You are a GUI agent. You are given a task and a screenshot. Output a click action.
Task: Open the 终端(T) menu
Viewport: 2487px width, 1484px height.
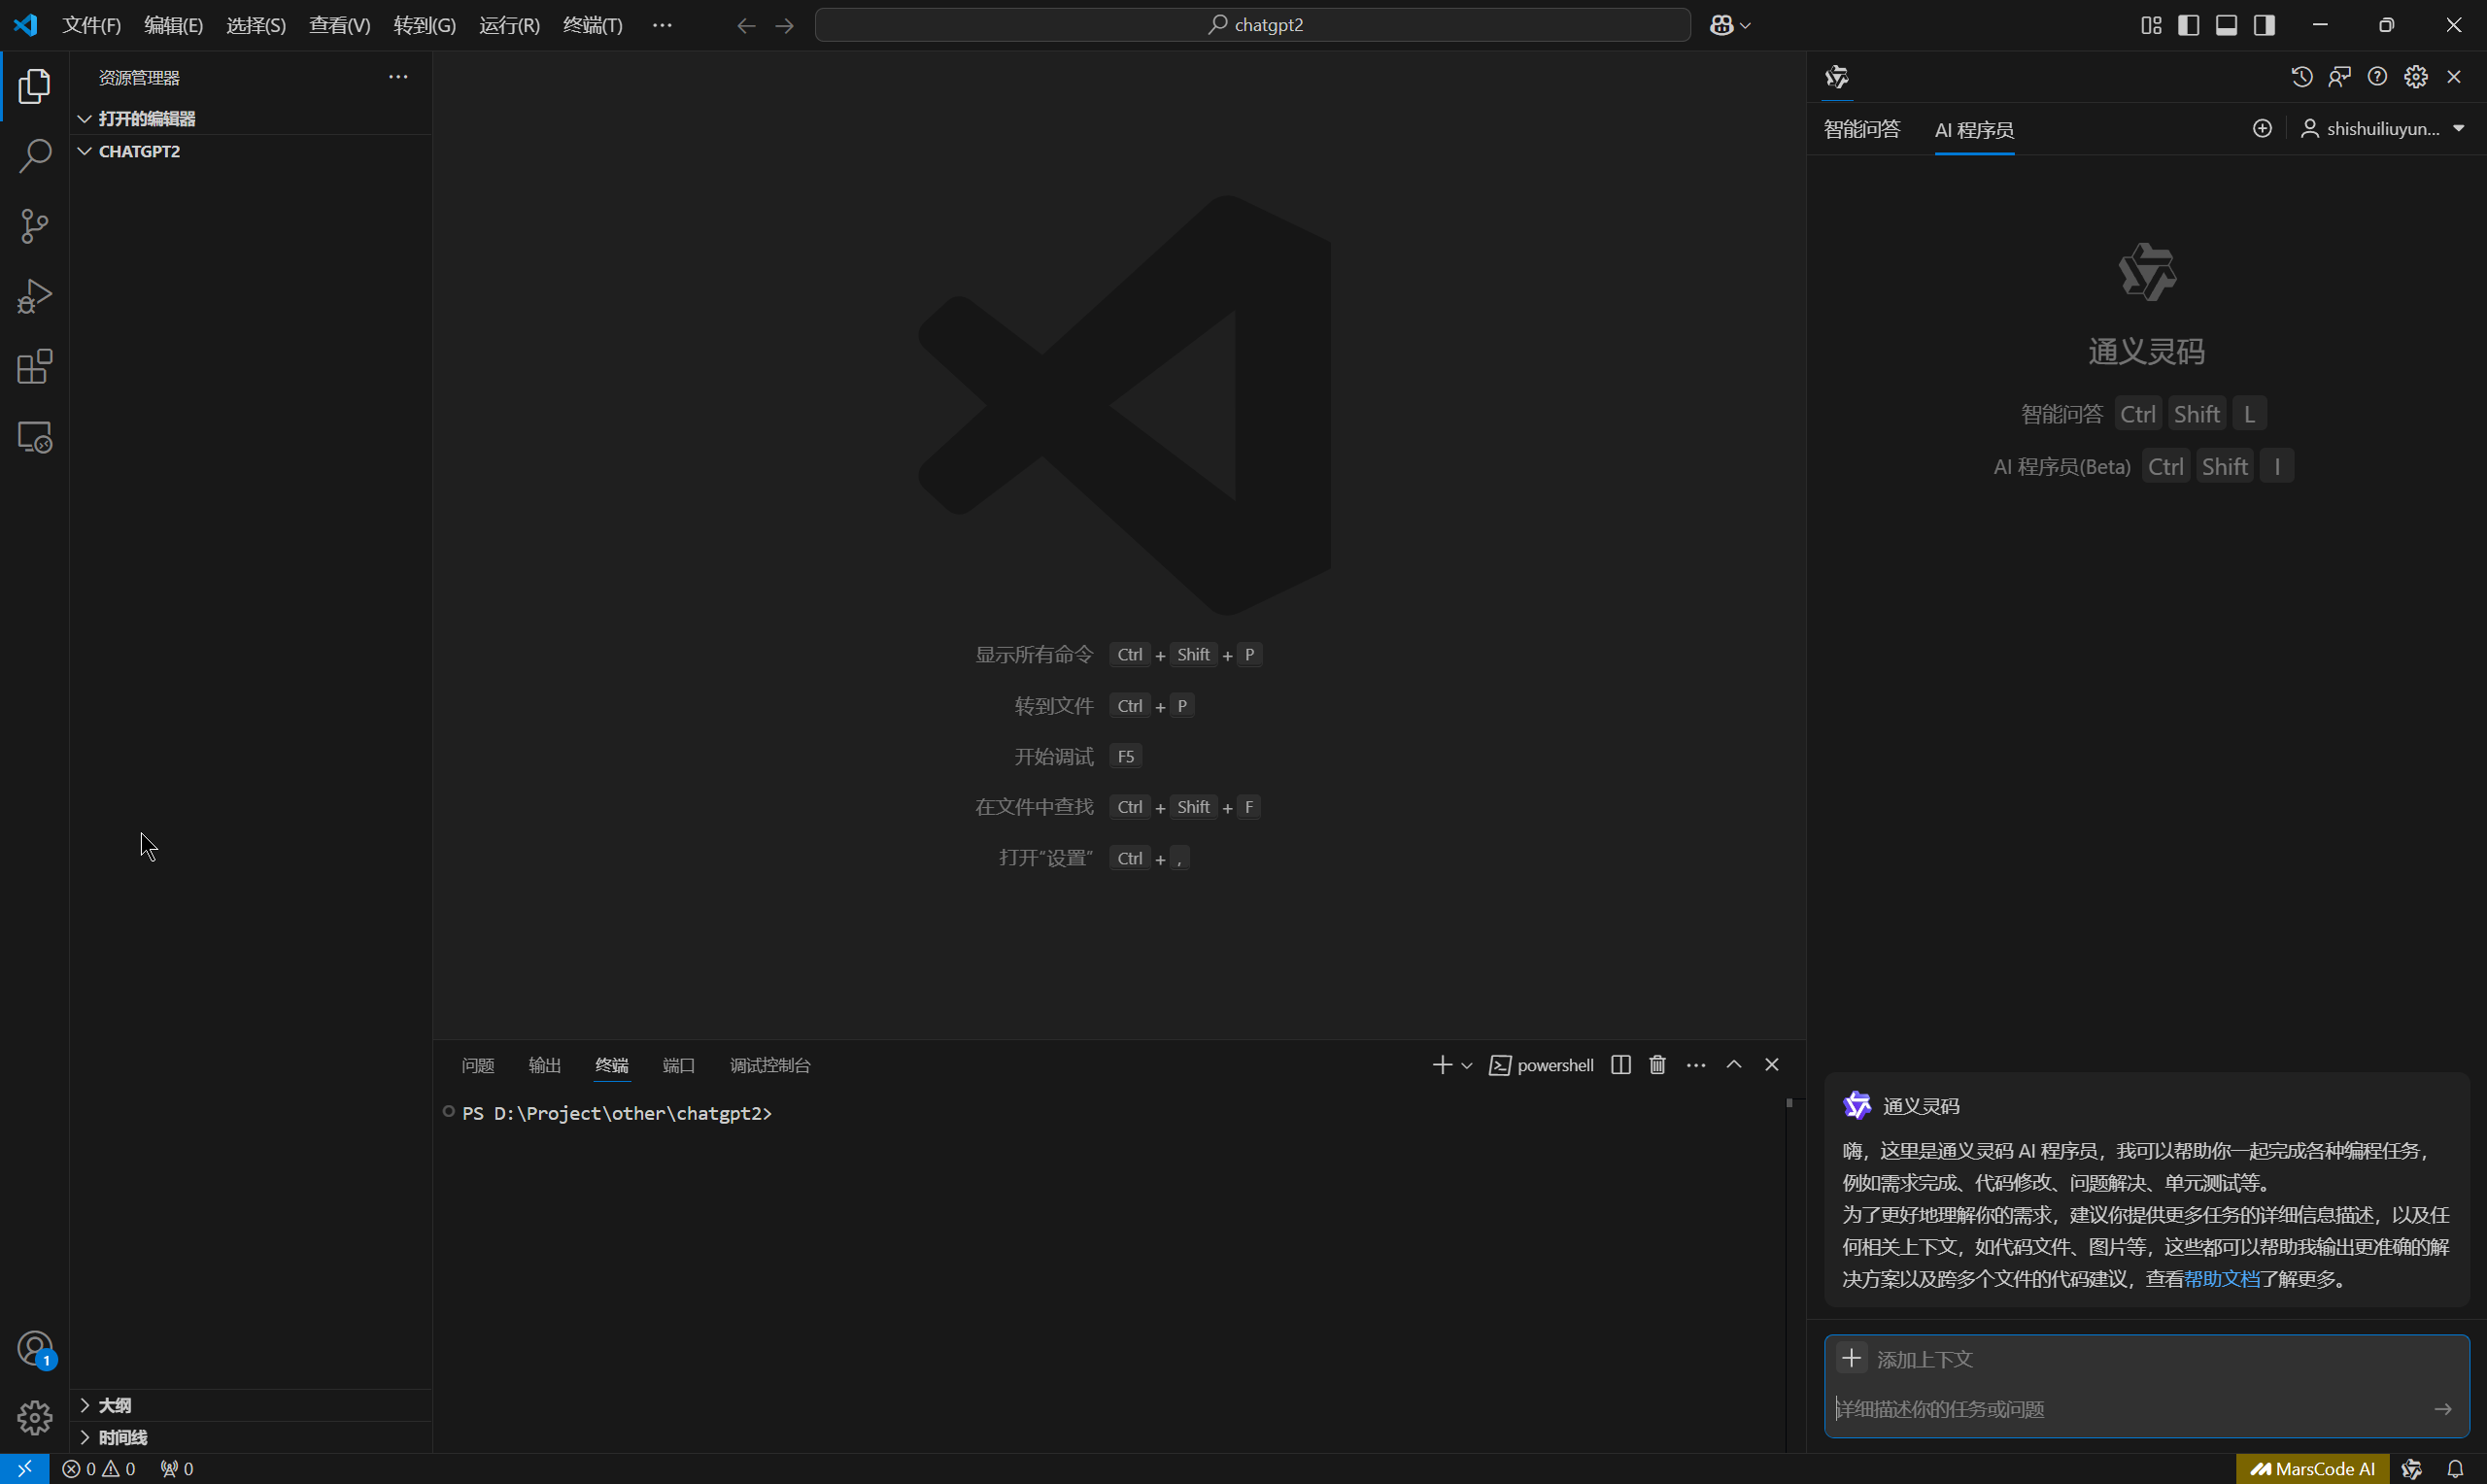click(x=592, y=25)
